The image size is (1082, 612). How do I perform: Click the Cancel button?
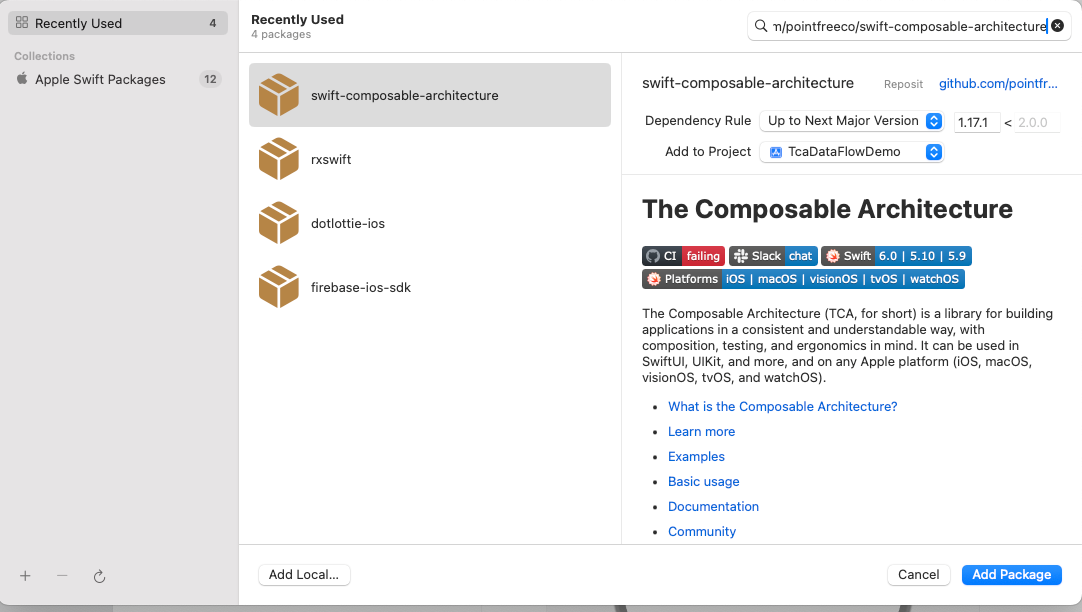[918, 574]
